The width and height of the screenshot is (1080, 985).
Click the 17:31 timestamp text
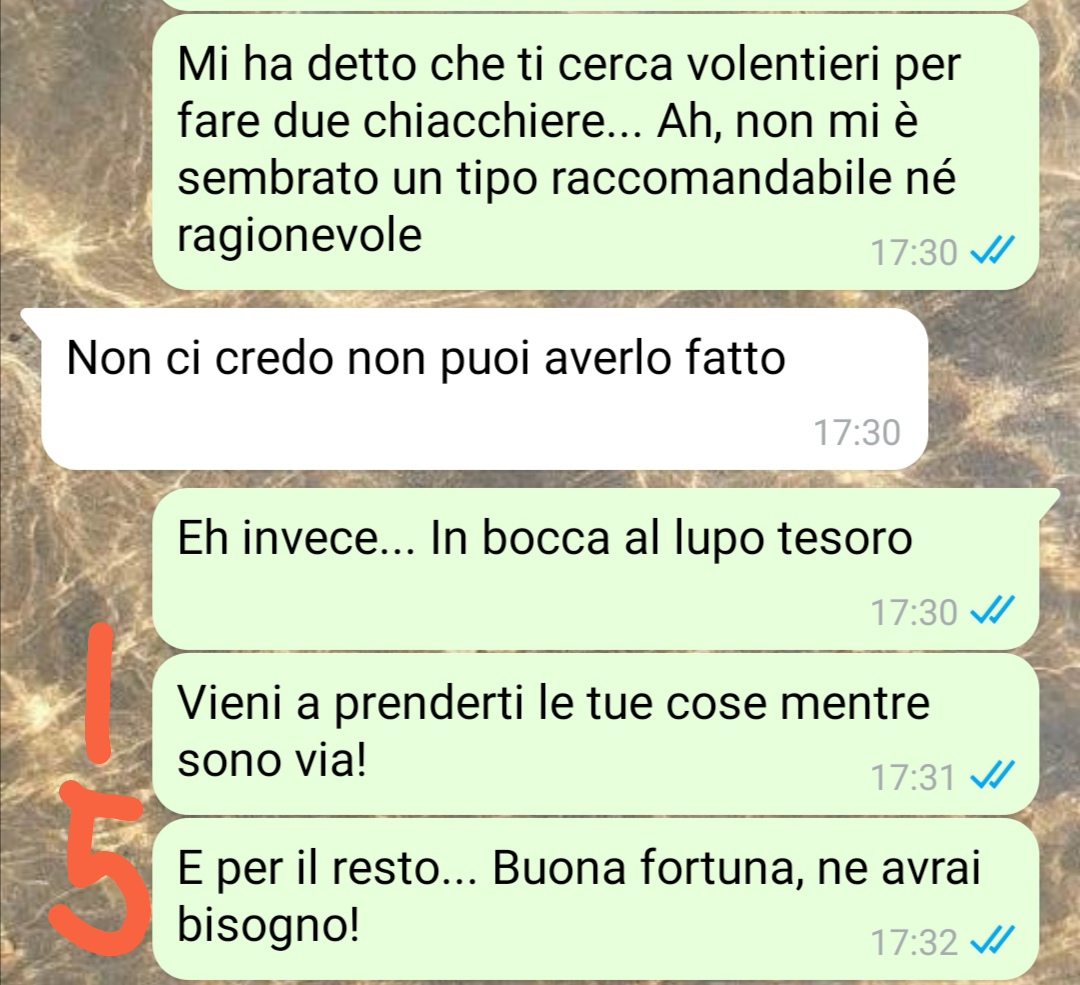913,777
